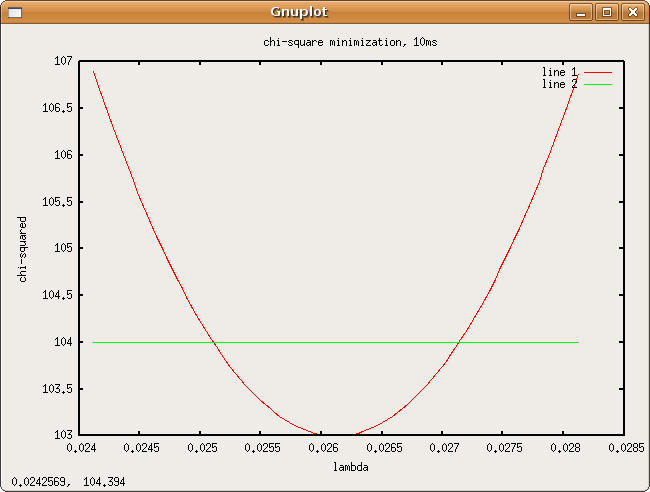Click the 104 y-axis tick label
Screen dimensions: 650x492
coord(61,342)
